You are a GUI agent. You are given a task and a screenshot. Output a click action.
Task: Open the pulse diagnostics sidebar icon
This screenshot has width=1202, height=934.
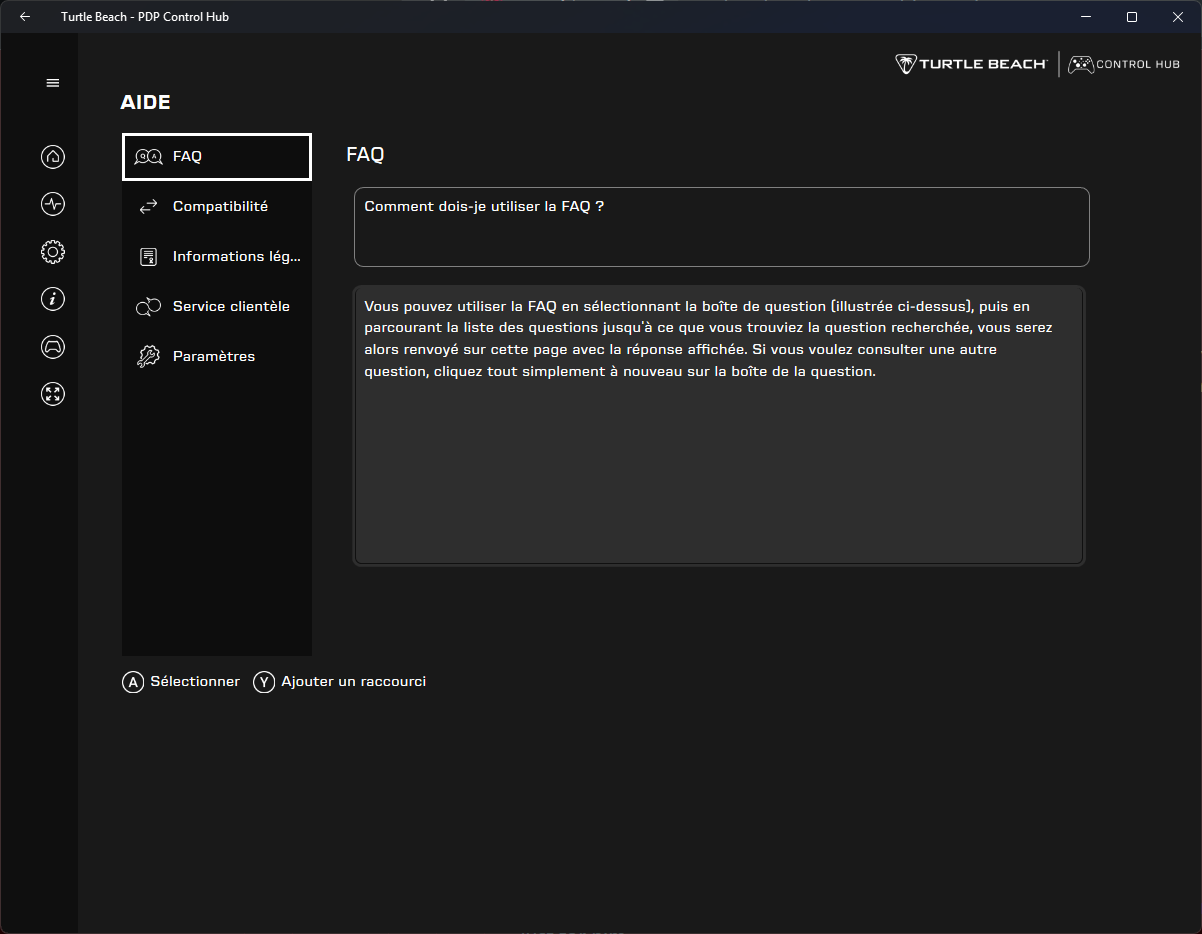53,204
